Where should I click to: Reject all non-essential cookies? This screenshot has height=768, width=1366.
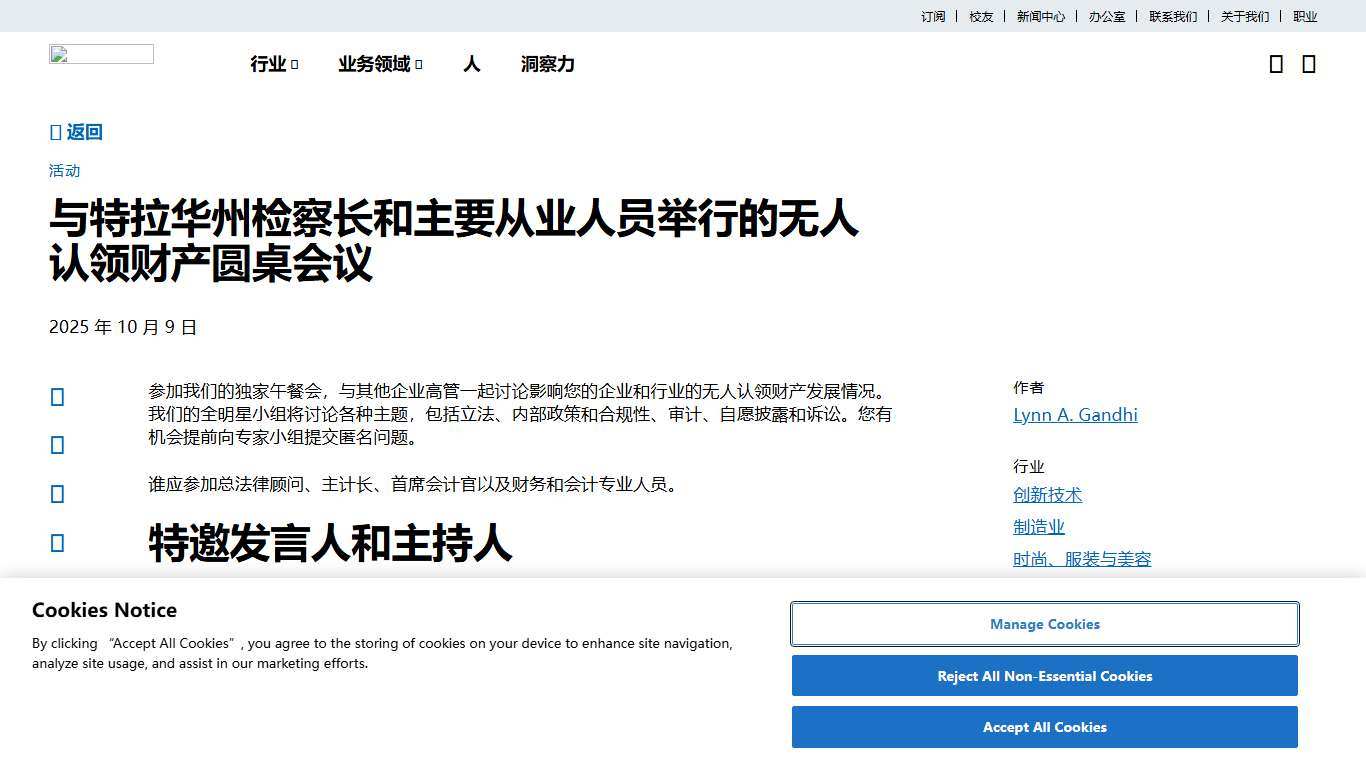[1044, 676]
